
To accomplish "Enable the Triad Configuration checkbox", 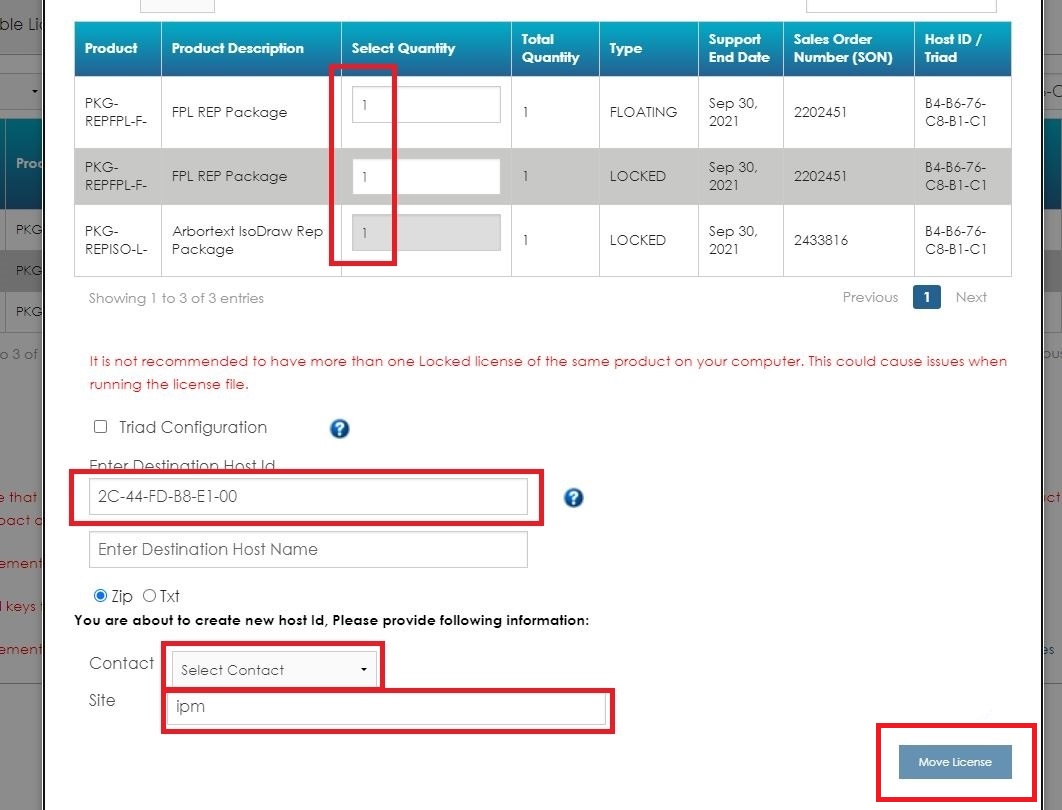I will coord(100,427).
